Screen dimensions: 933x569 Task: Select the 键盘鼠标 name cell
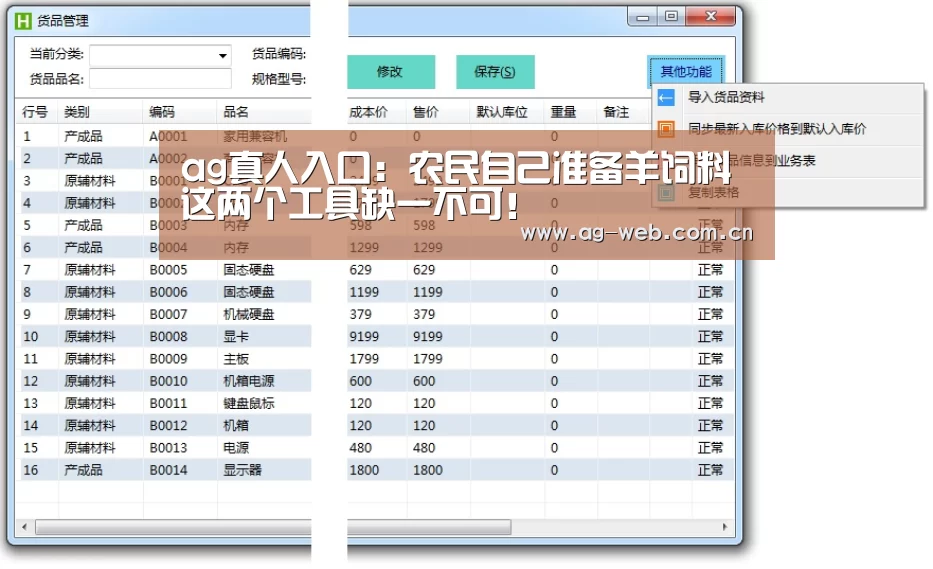(x=249, y=403)
